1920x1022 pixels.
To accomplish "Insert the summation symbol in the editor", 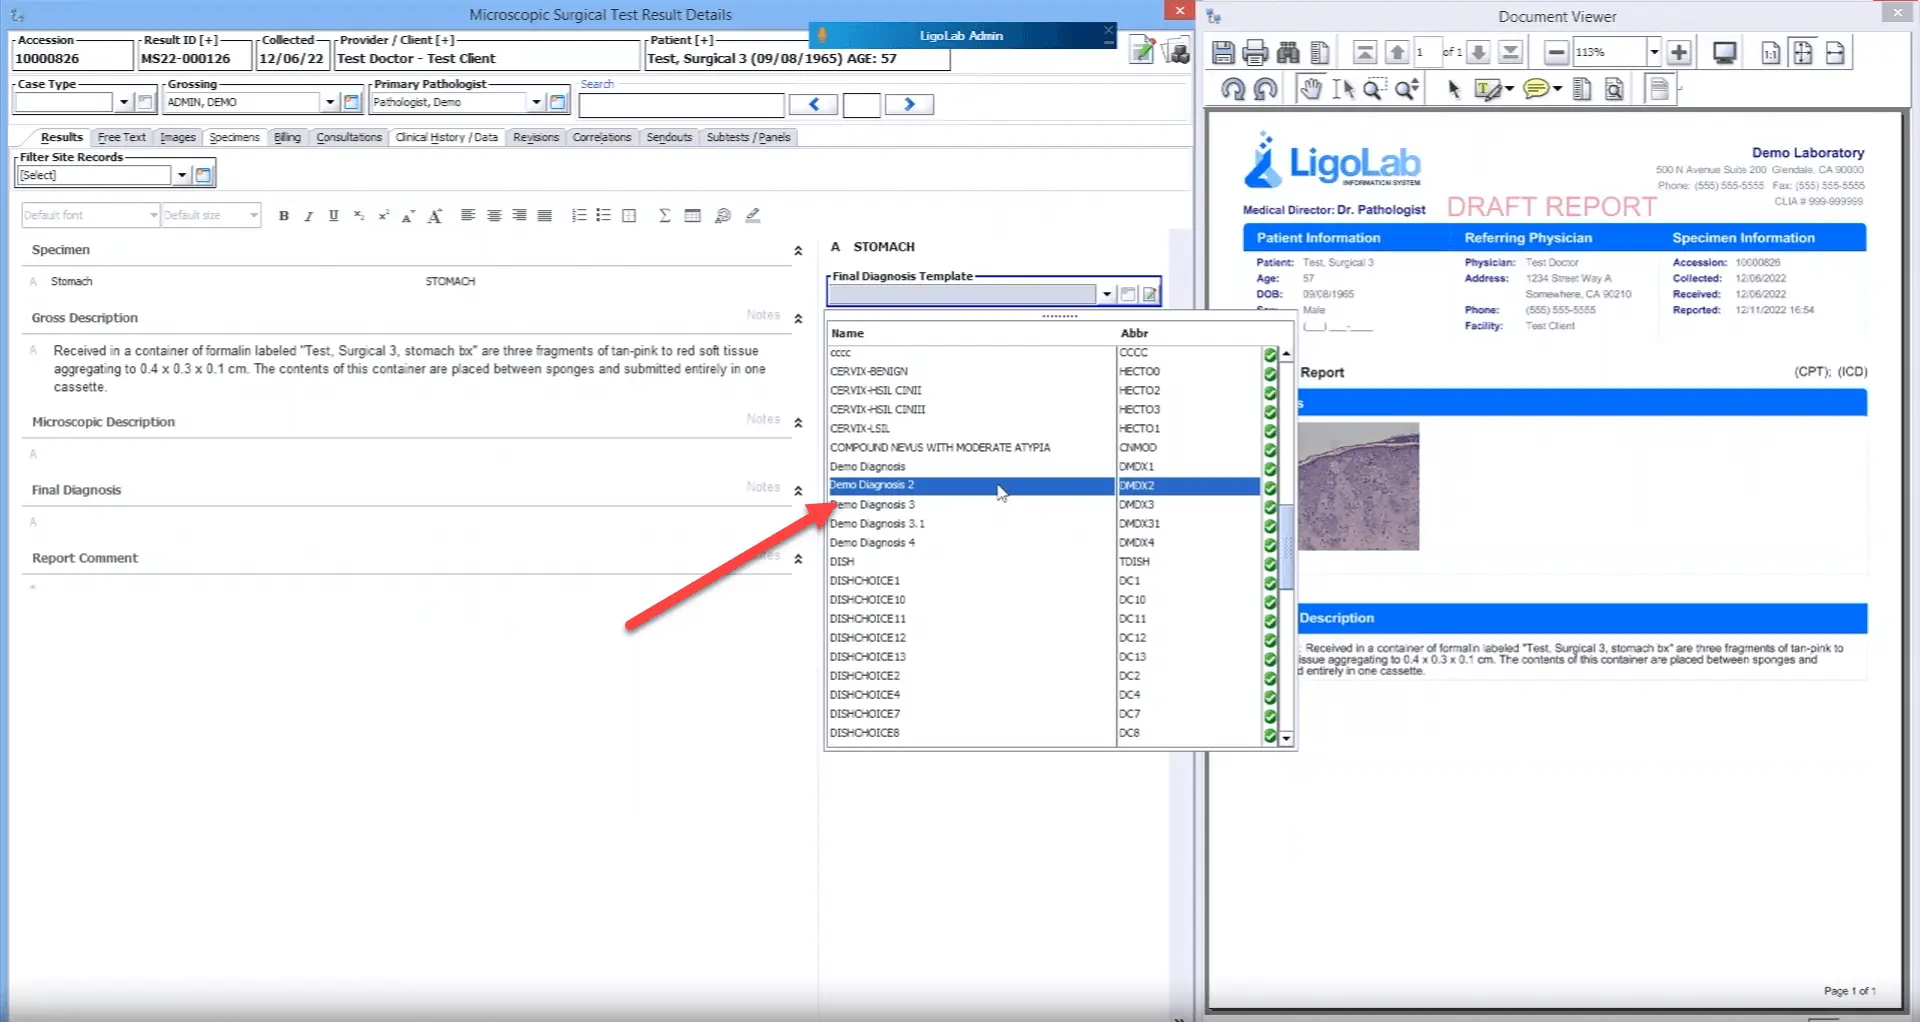I will tap(664, 215).
